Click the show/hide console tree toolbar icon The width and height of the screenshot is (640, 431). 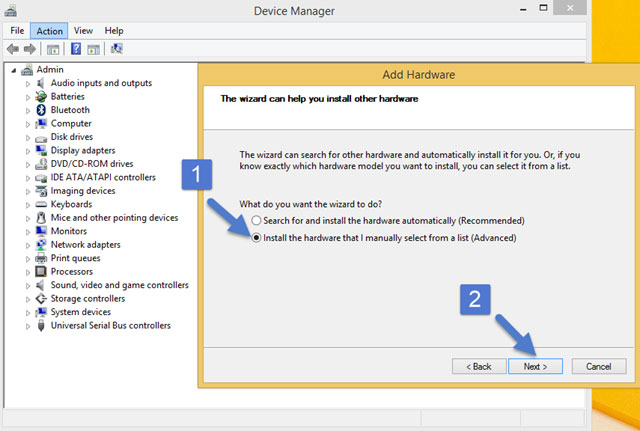pos(53,49)
